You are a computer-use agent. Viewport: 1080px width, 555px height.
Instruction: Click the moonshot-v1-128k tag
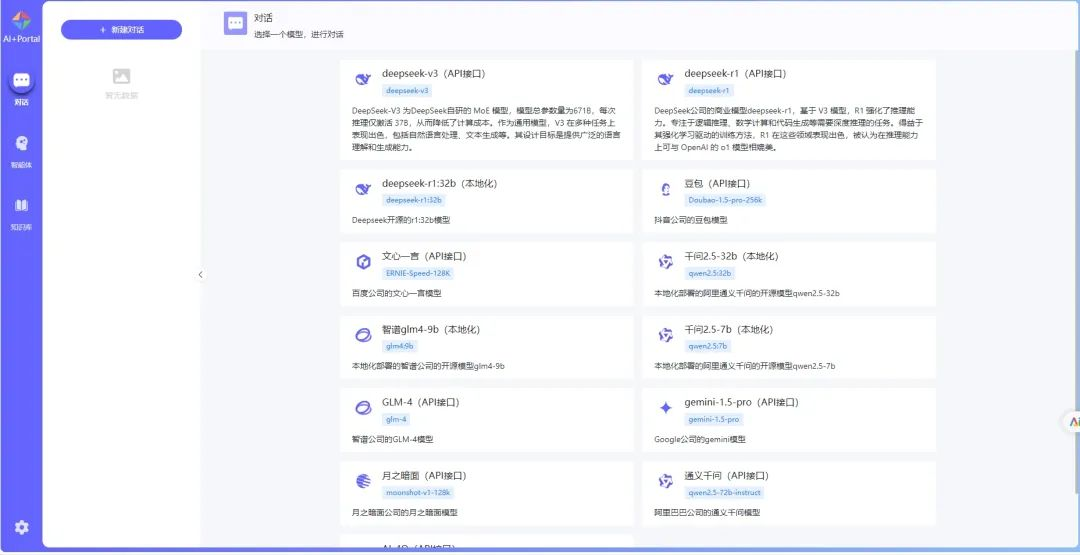(x=418, y=492)
